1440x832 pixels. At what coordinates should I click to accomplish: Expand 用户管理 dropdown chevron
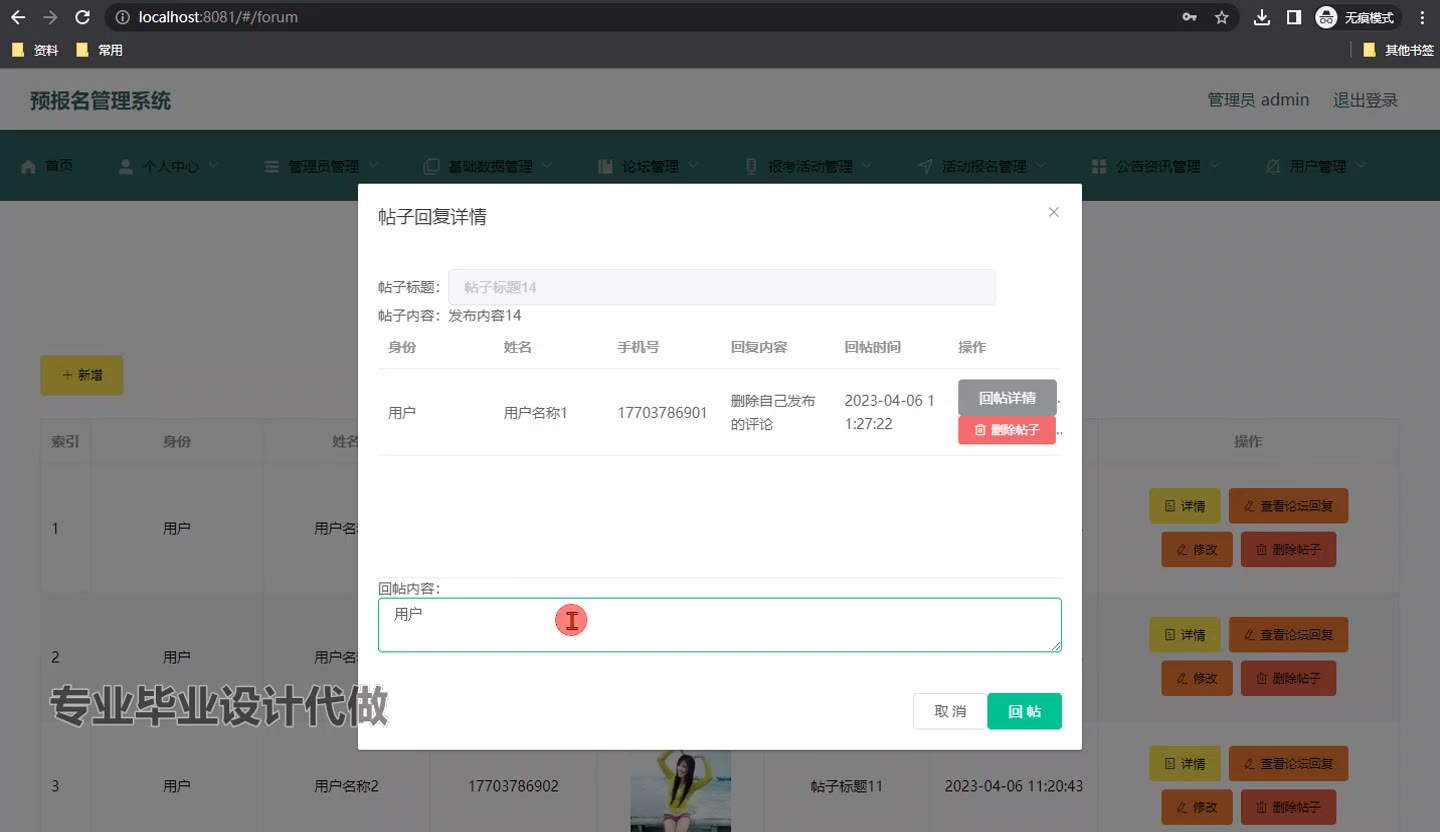pyautogui.click(x=1360, y=166)
